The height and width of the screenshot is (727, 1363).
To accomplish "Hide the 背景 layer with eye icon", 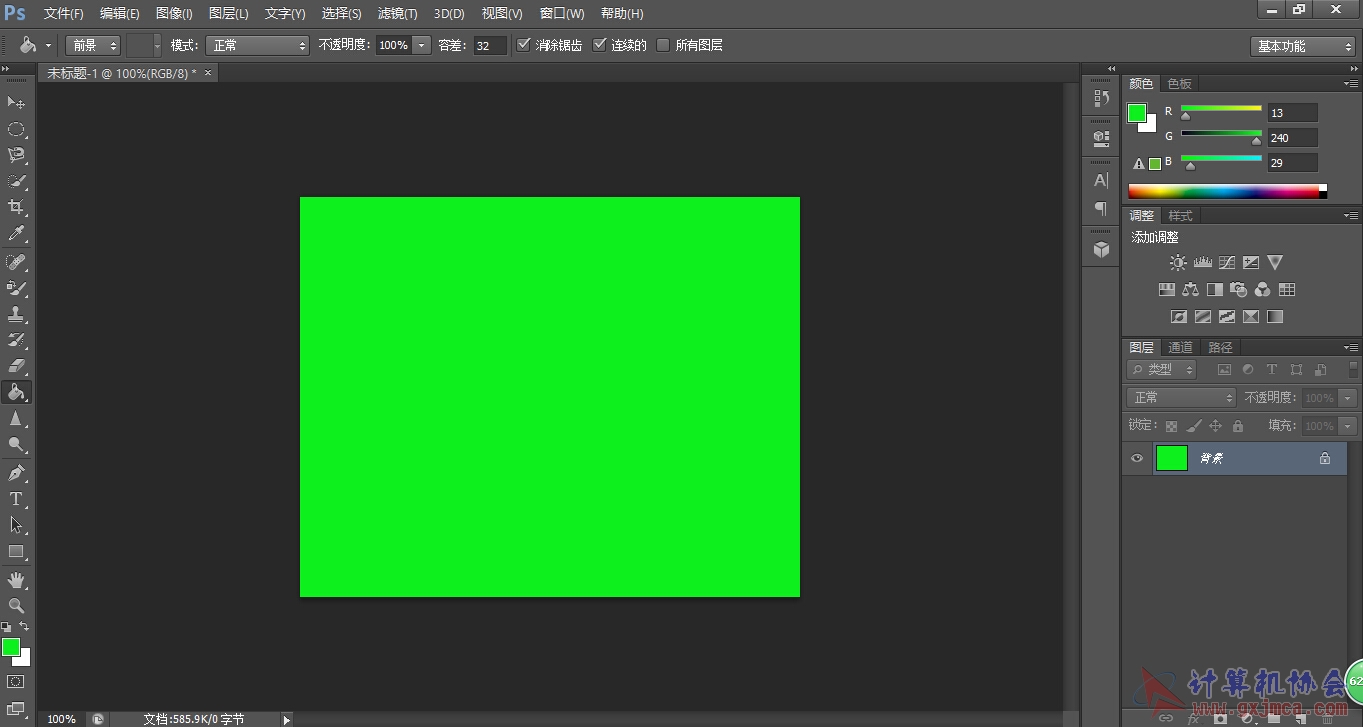I will click(1137, 458).
